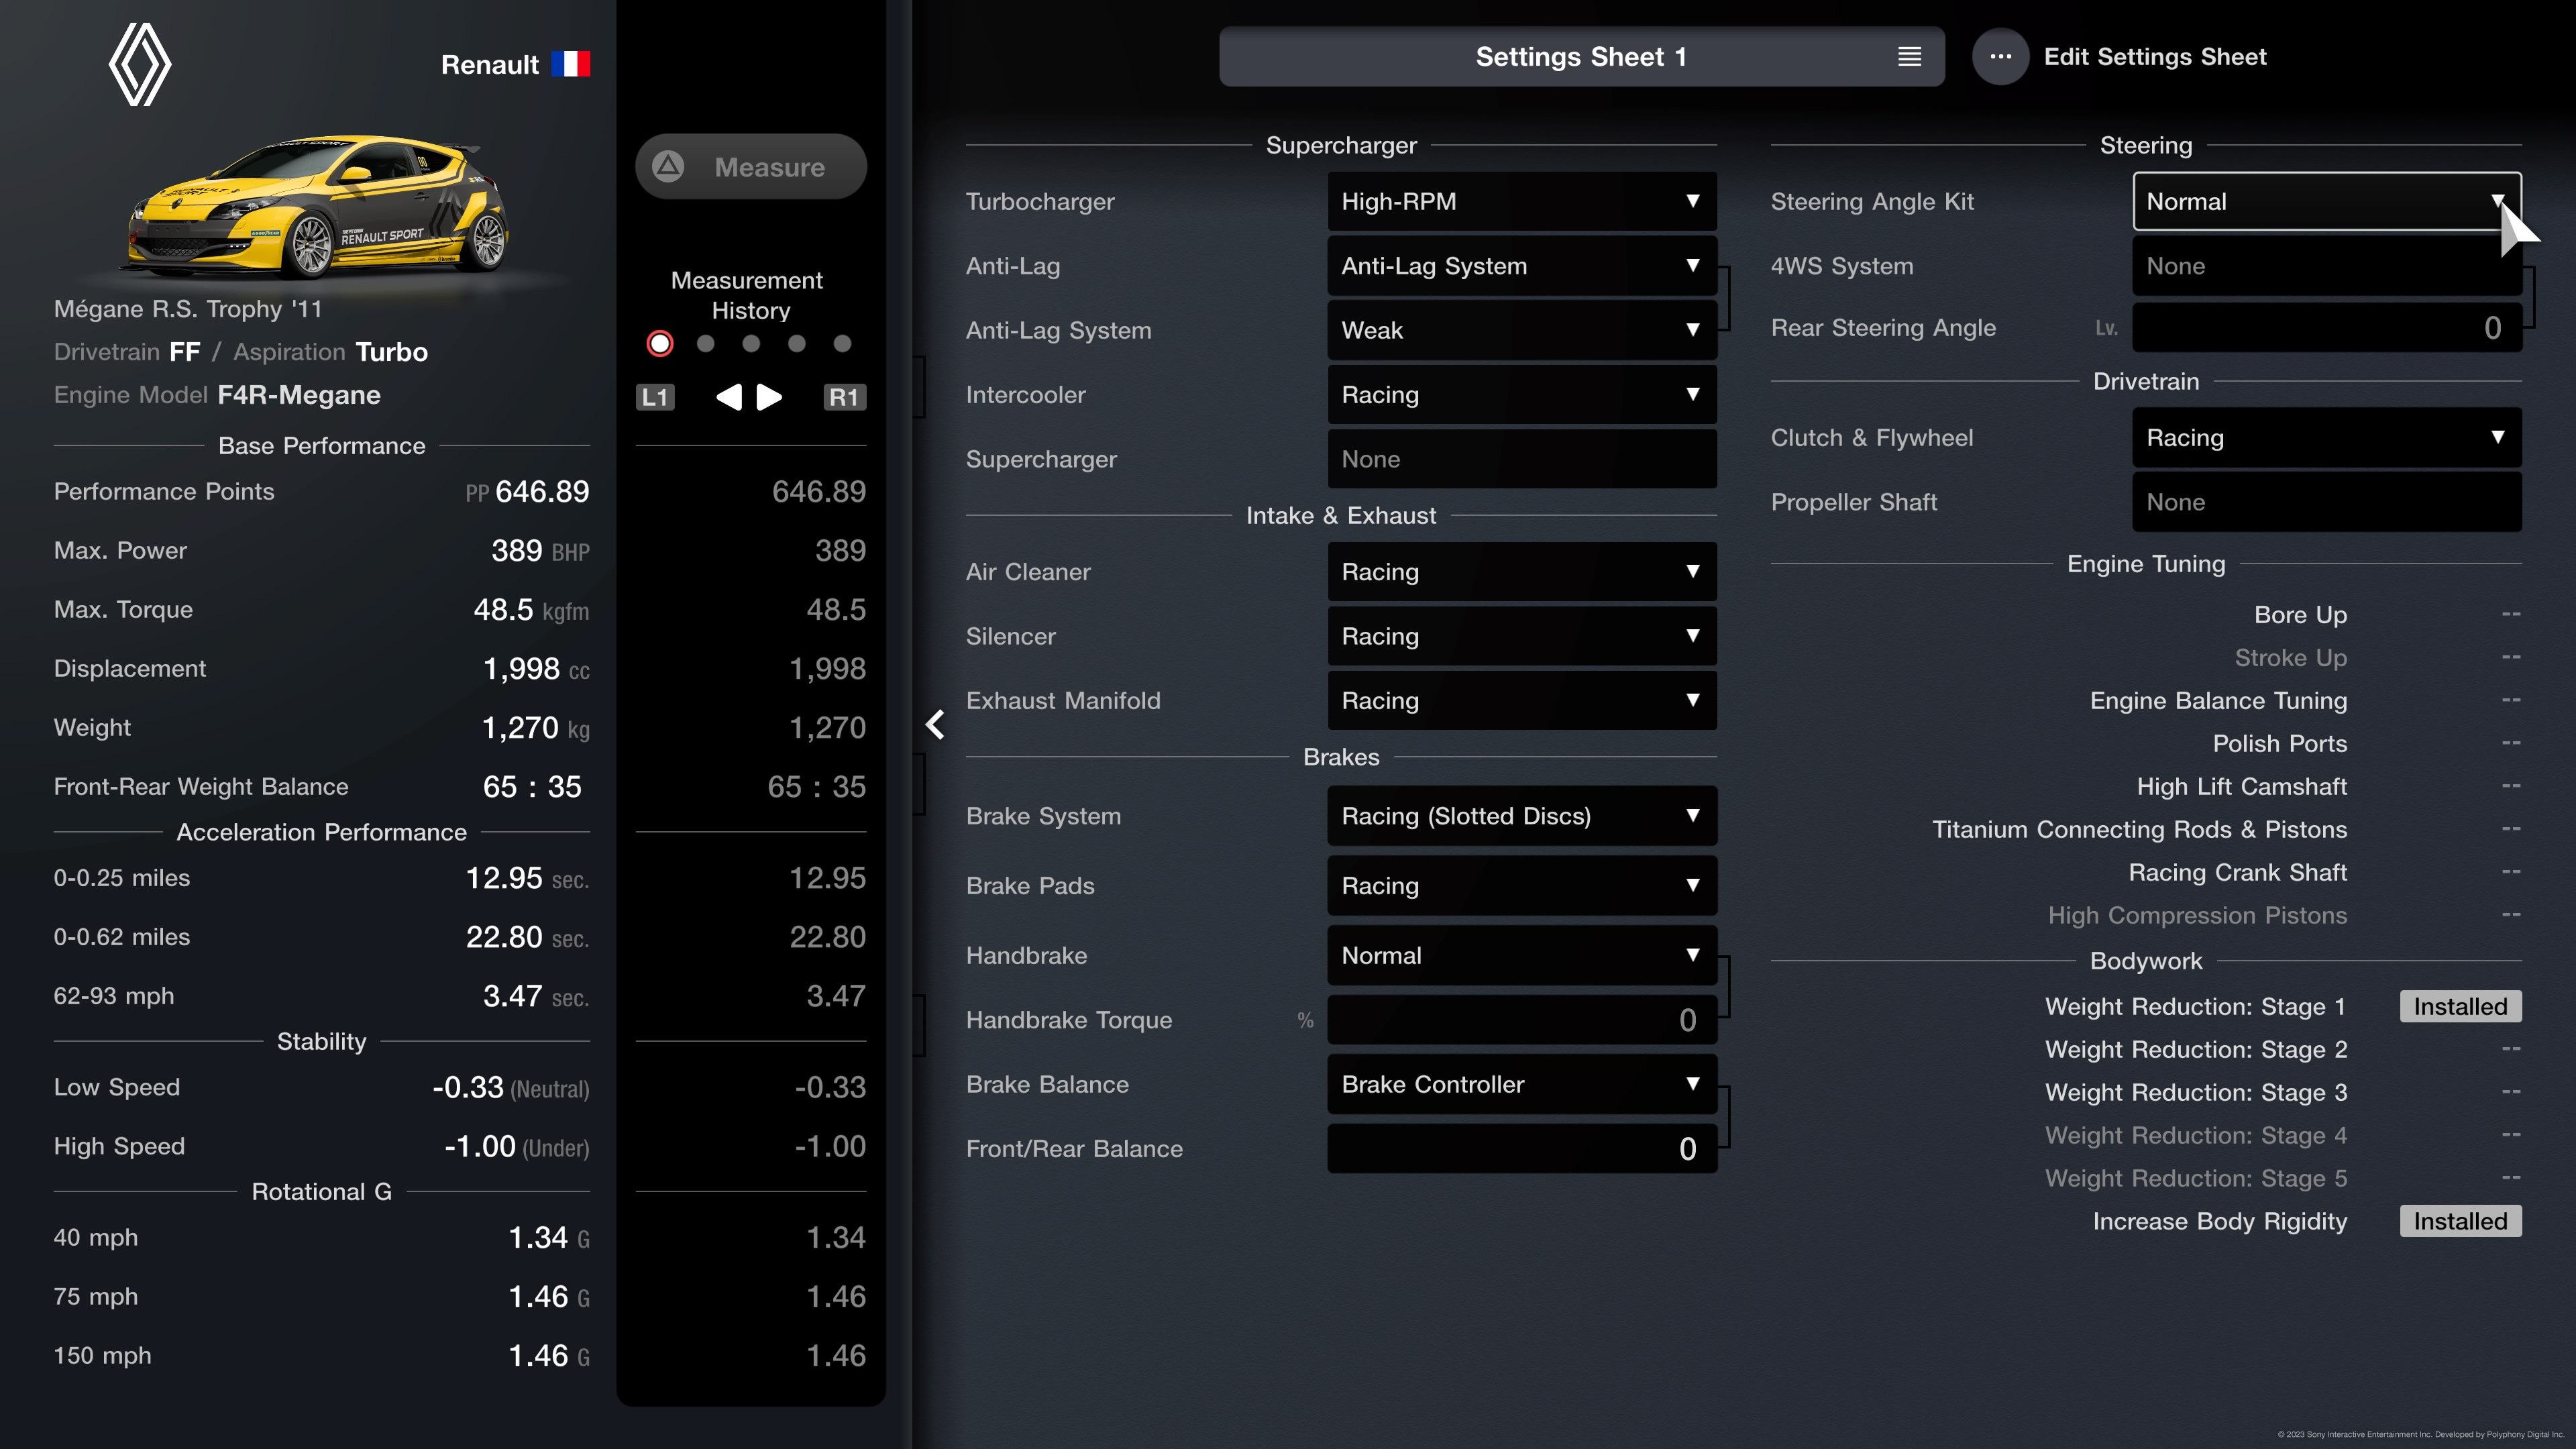This screenshot has width=2576, height=1449.
Task: Select Weight Reduction: Stage 2 row
Action: (x=2283, y=1050)
